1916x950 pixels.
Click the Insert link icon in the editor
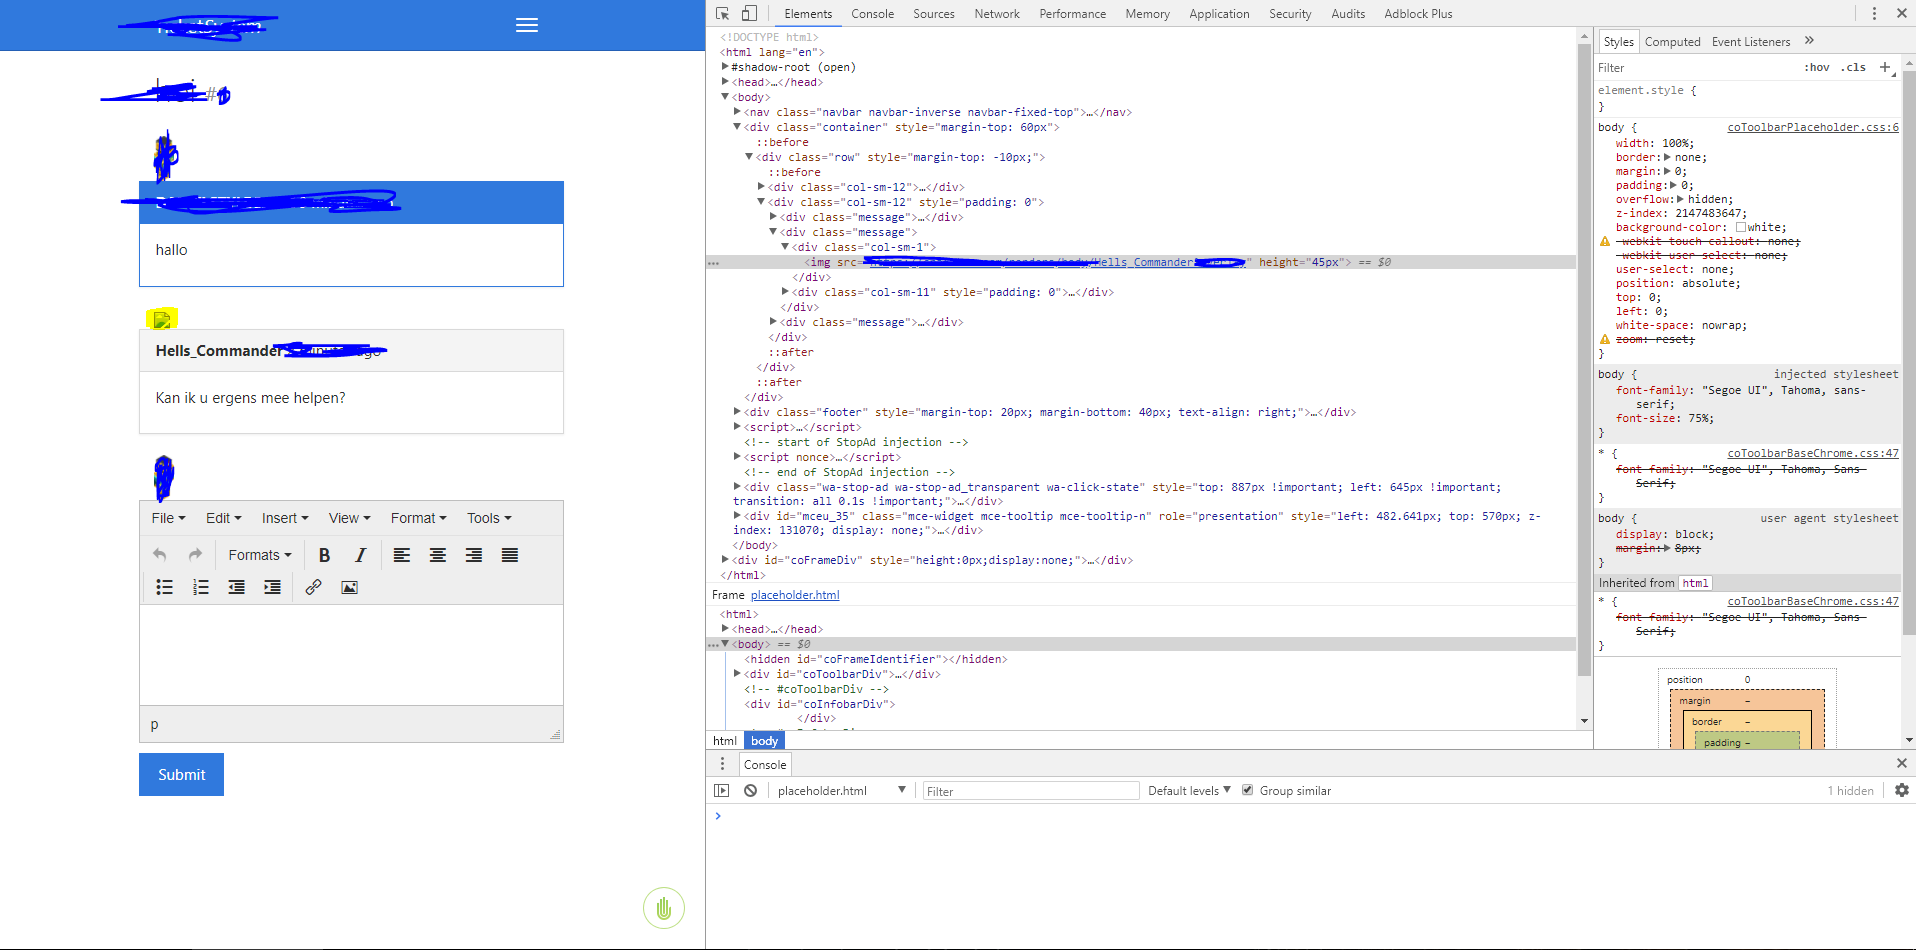tap(313, 587)
